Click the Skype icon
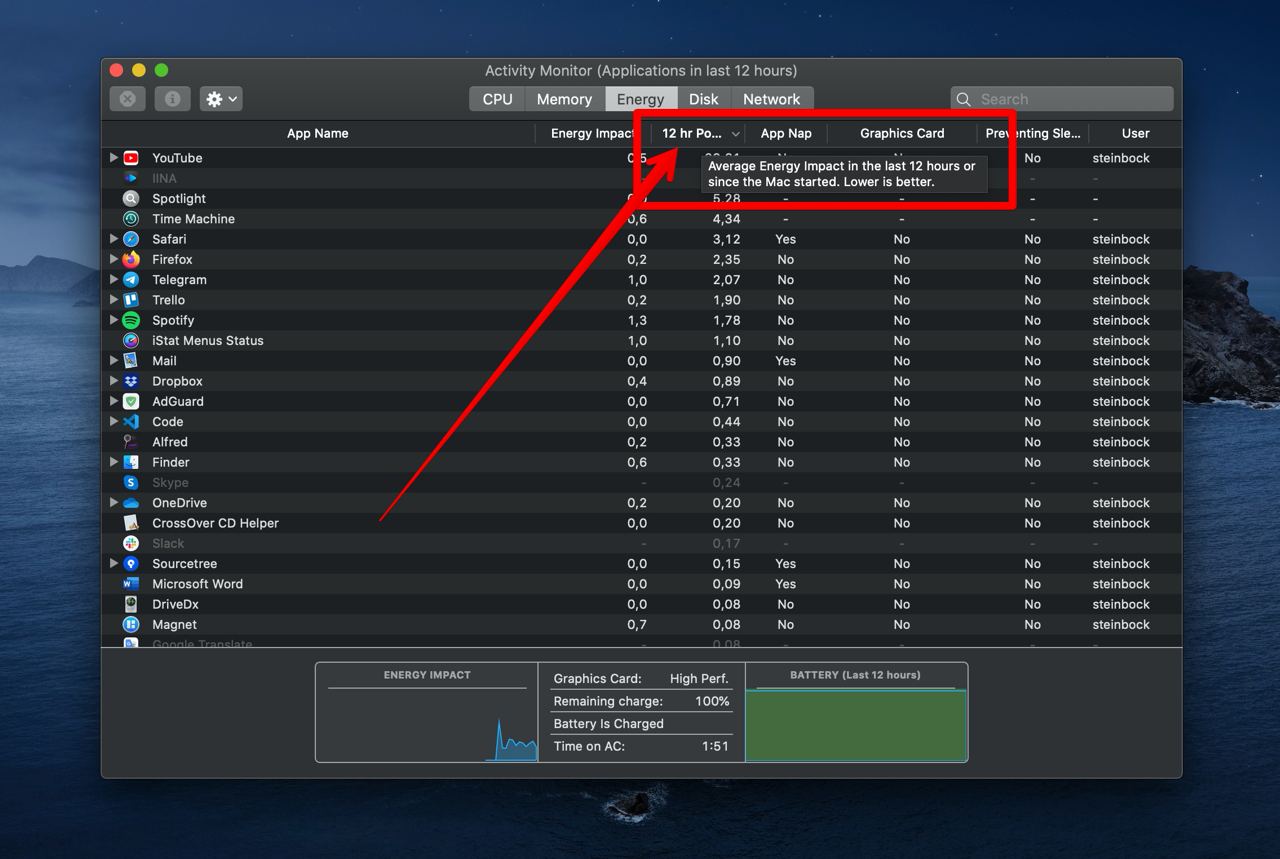1280x859 pixels. click(x=131, y=483)
